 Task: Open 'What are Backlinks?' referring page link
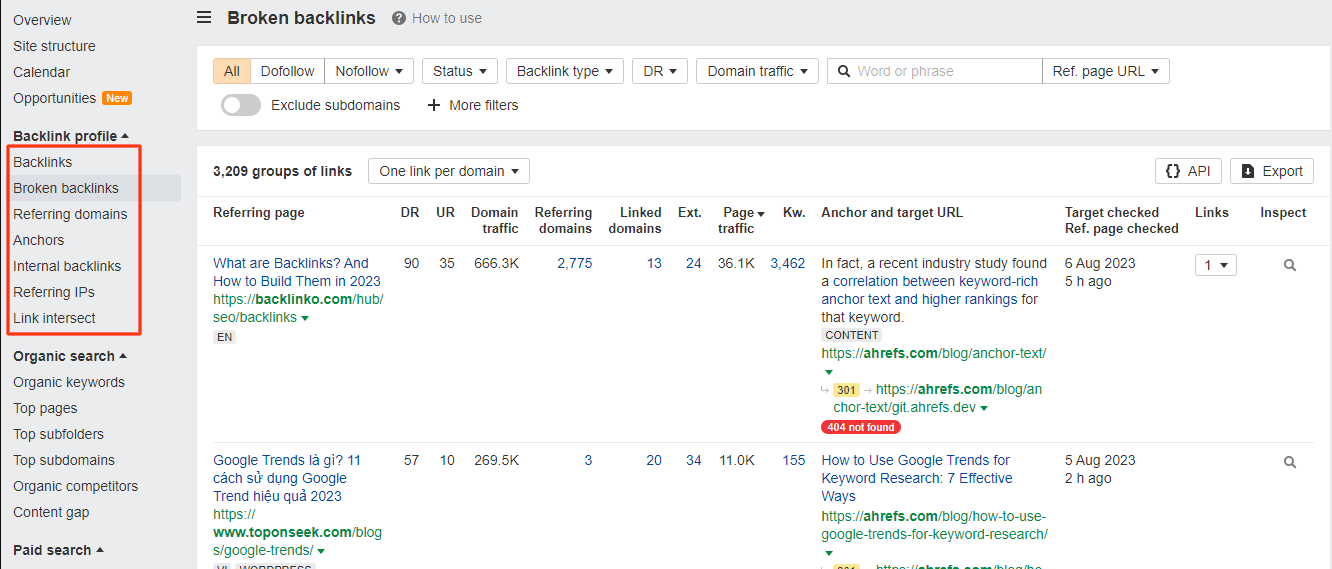click(x=297, y=272)
